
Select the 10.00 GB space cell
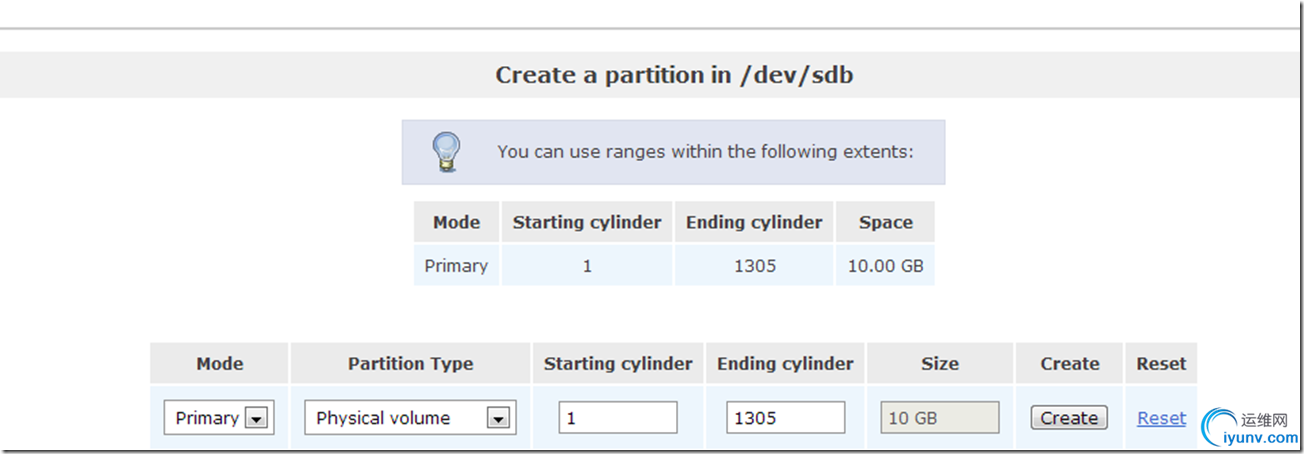tap(885, 266)
